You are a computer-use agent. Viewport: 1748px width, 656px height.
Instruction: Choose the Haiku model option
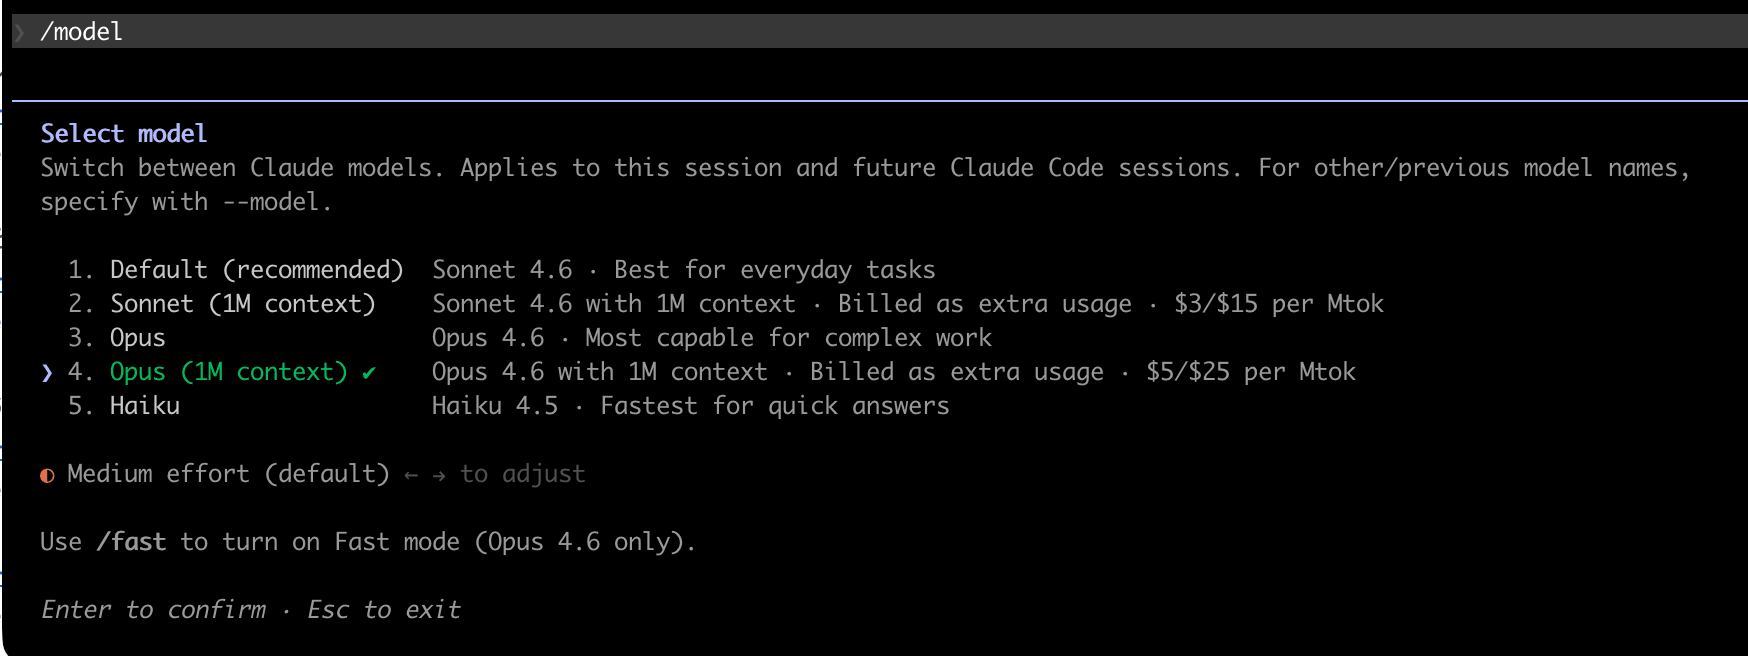pos(145,406)
